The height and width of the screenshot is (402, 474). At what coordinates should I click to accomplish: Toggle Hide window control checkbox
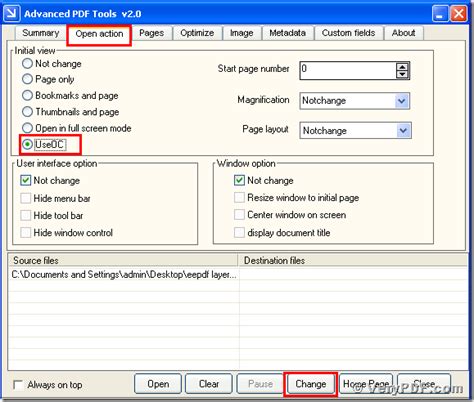[26, 232]
